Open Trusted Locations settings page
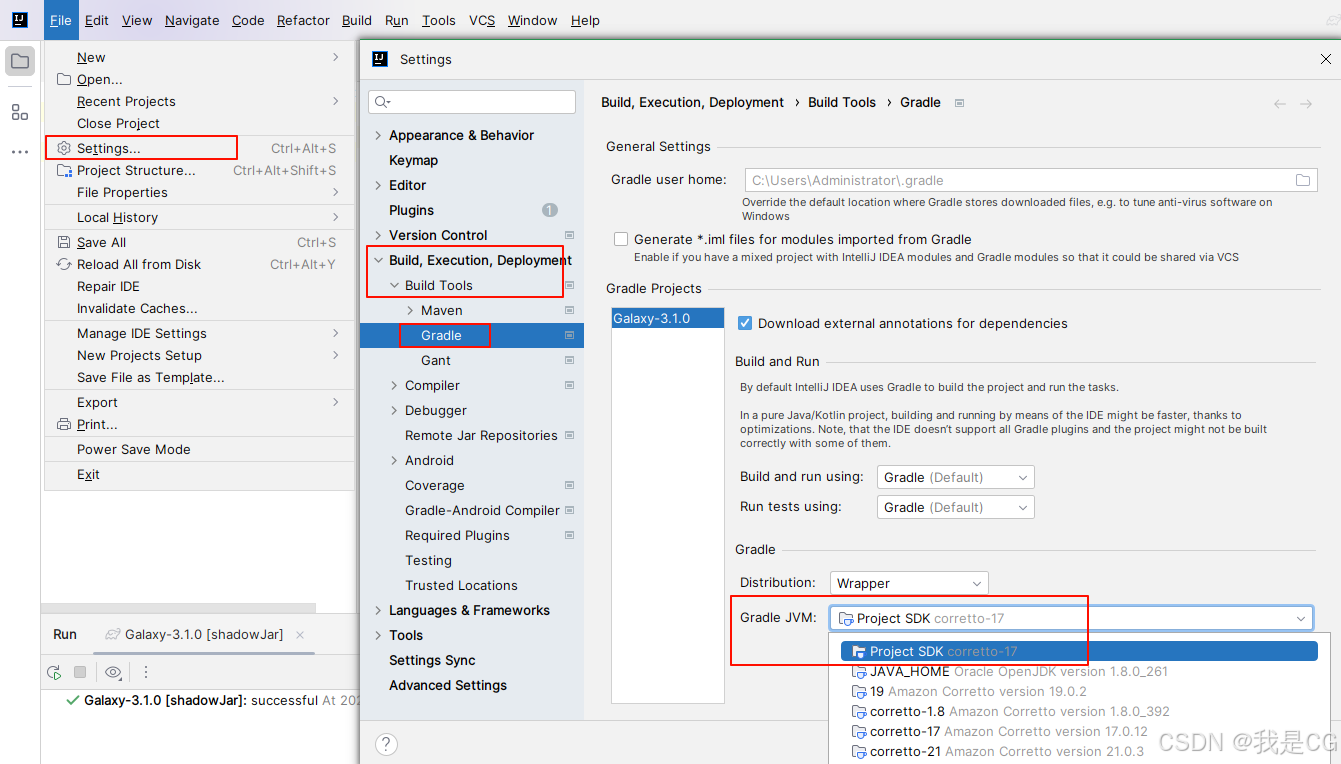1341x764 pixels. click(x=461, y=585)
